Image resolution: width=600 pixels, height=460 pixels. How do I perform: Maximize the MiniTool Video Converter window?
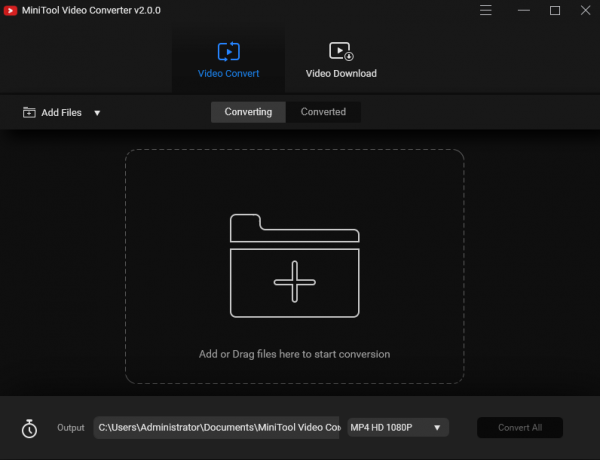pyautogui.click(x=555, y=10)
